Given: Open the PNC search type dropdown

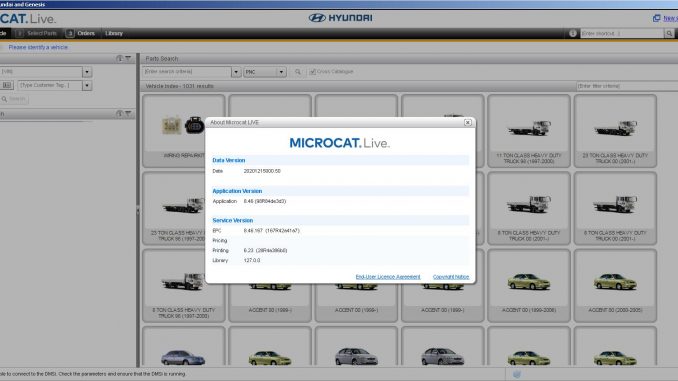Looking at the screenshot, I should tap(265, 72).
